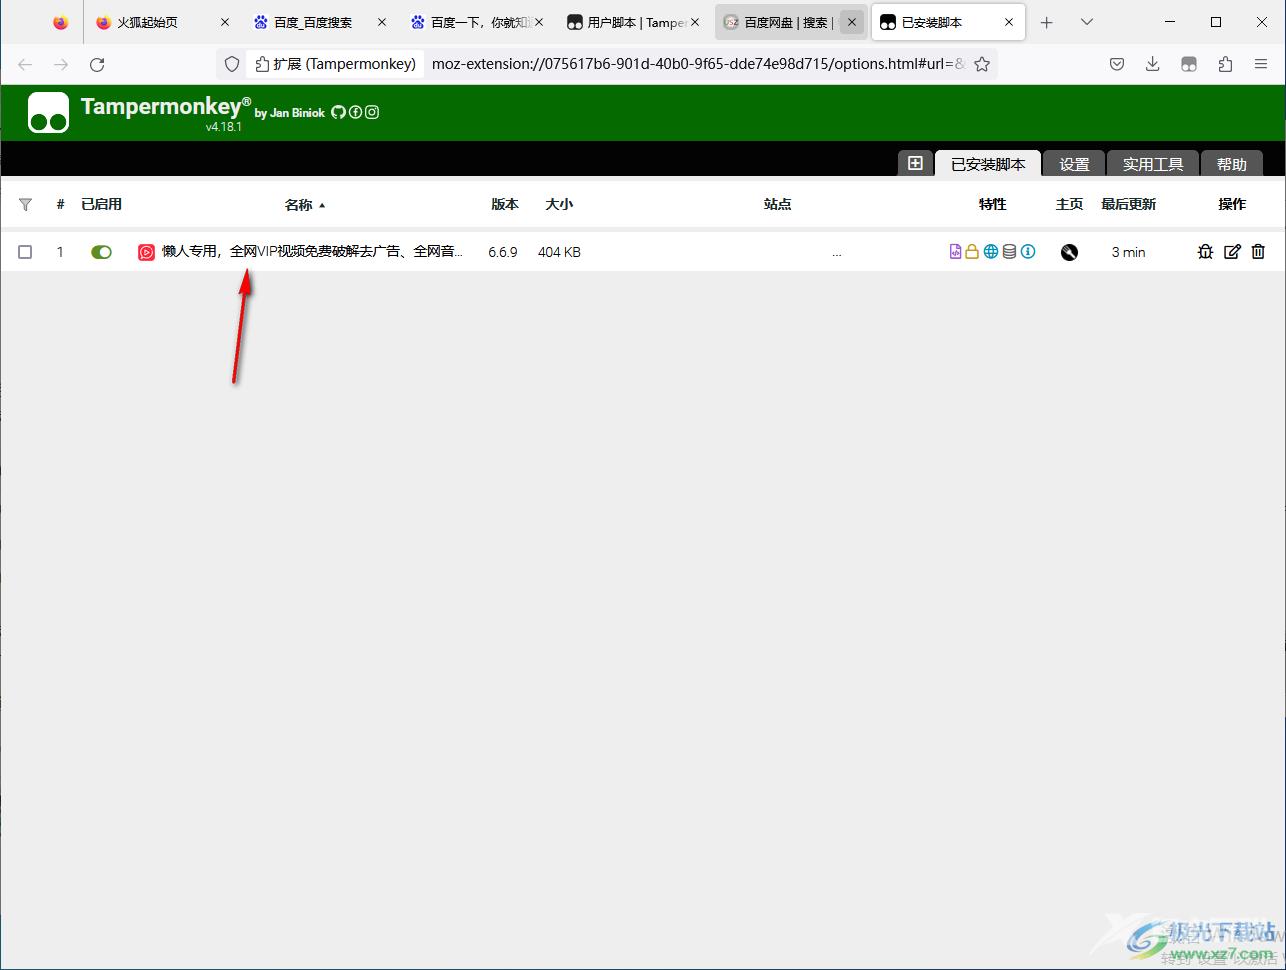Screen dimensions: 1286x970
Task: Switch to the 实用工具 tab
Action: tap(1152, 164)
